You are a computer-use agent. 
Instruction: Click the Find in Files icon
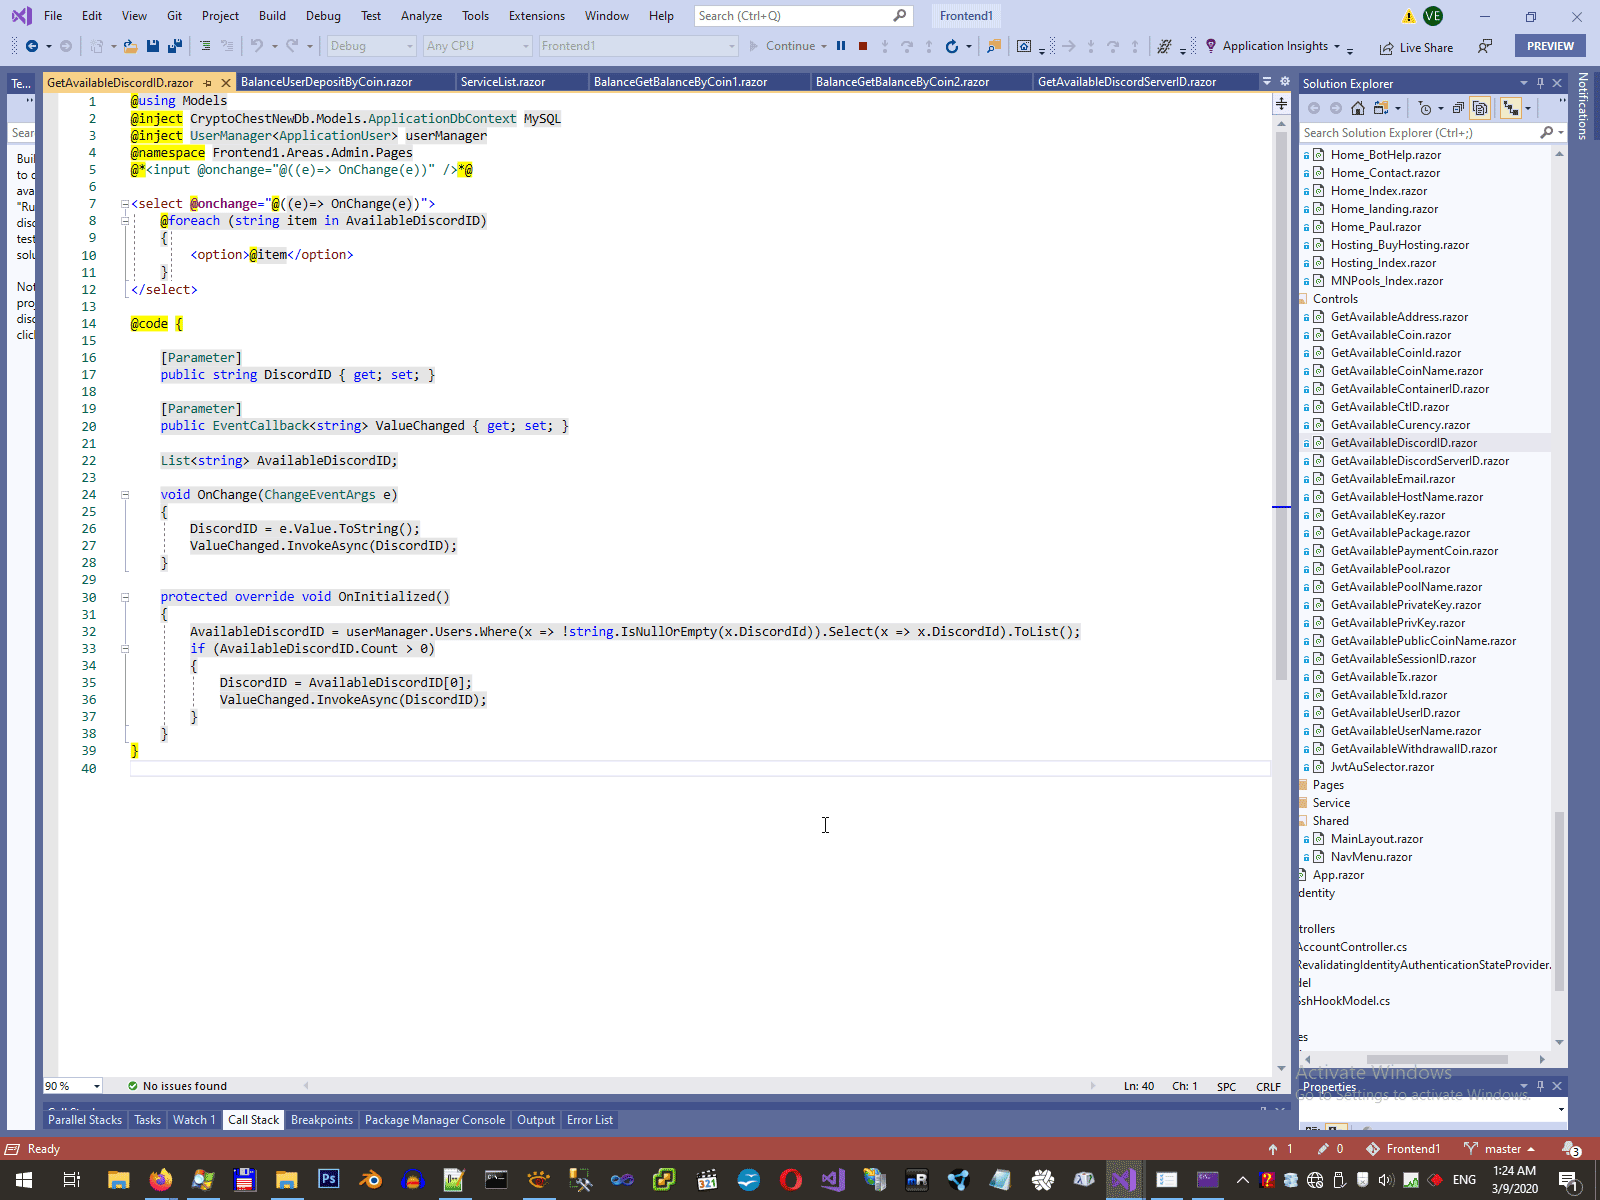(x=994, y=46)
